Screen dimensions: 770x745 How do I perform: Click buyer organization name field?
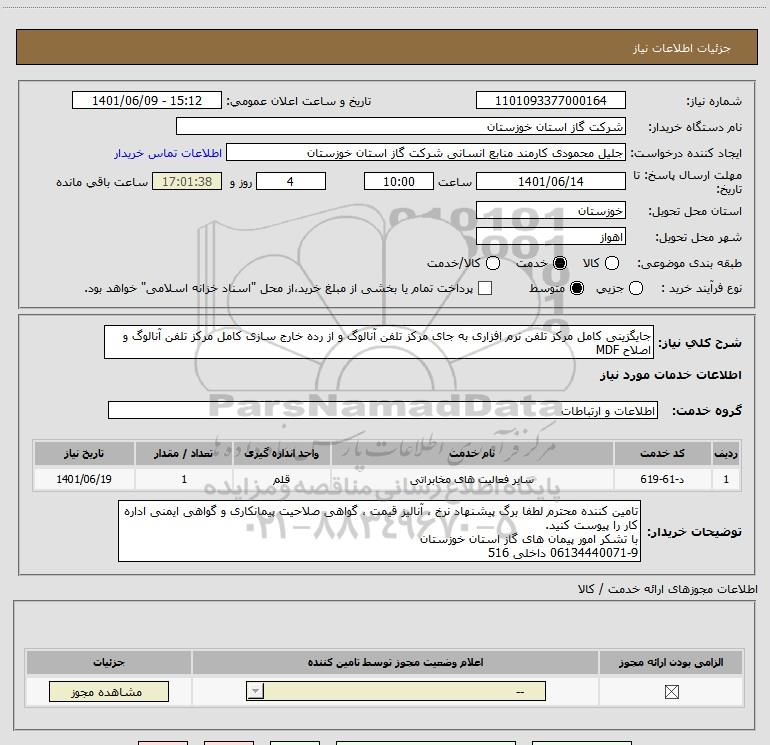[x=401, y=126]
